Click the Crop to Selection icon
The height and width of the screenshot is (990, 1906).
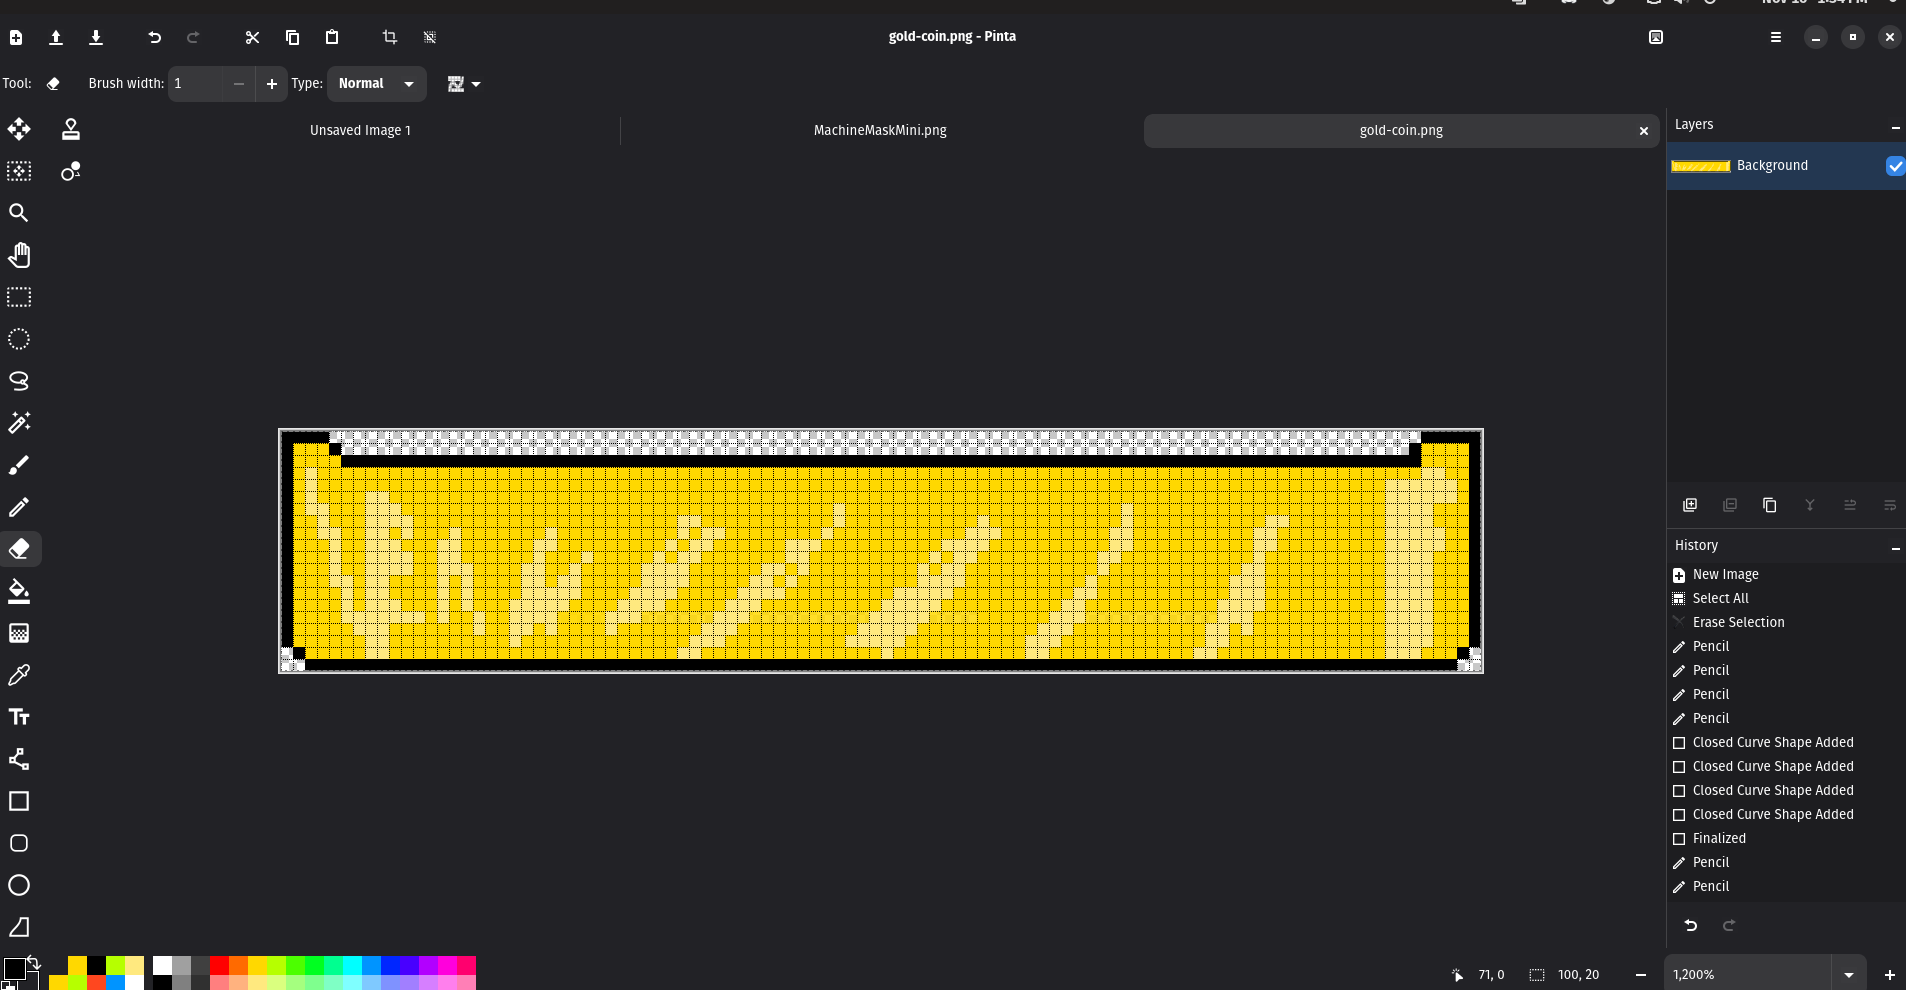pos(390,37)
